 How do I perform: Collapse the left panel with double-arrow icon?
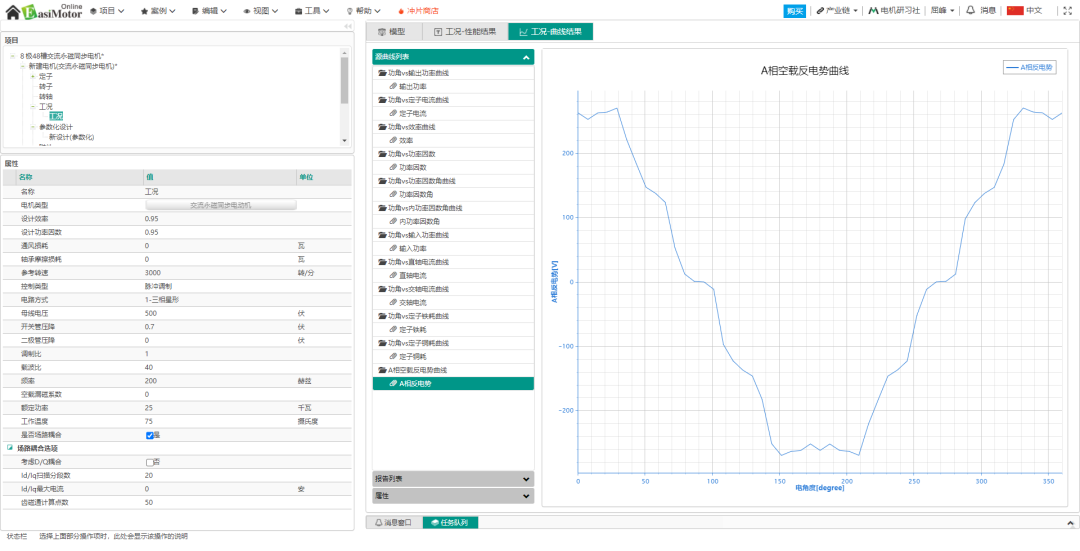[348, 27]
